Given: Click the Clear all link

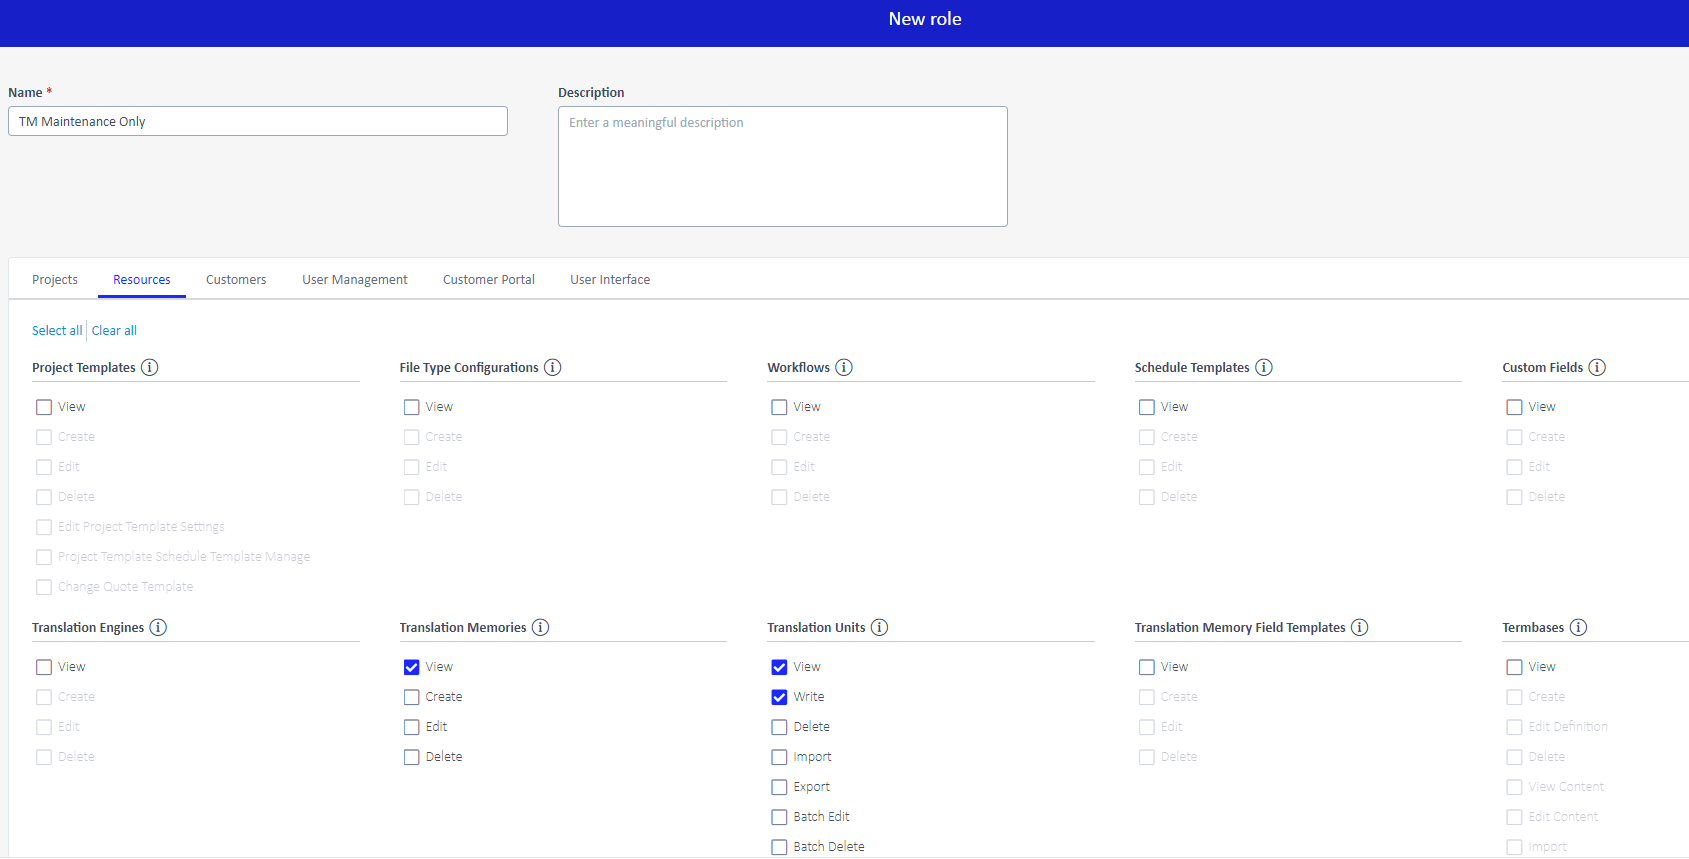Looking at the screenshot, I should point(114,331).
